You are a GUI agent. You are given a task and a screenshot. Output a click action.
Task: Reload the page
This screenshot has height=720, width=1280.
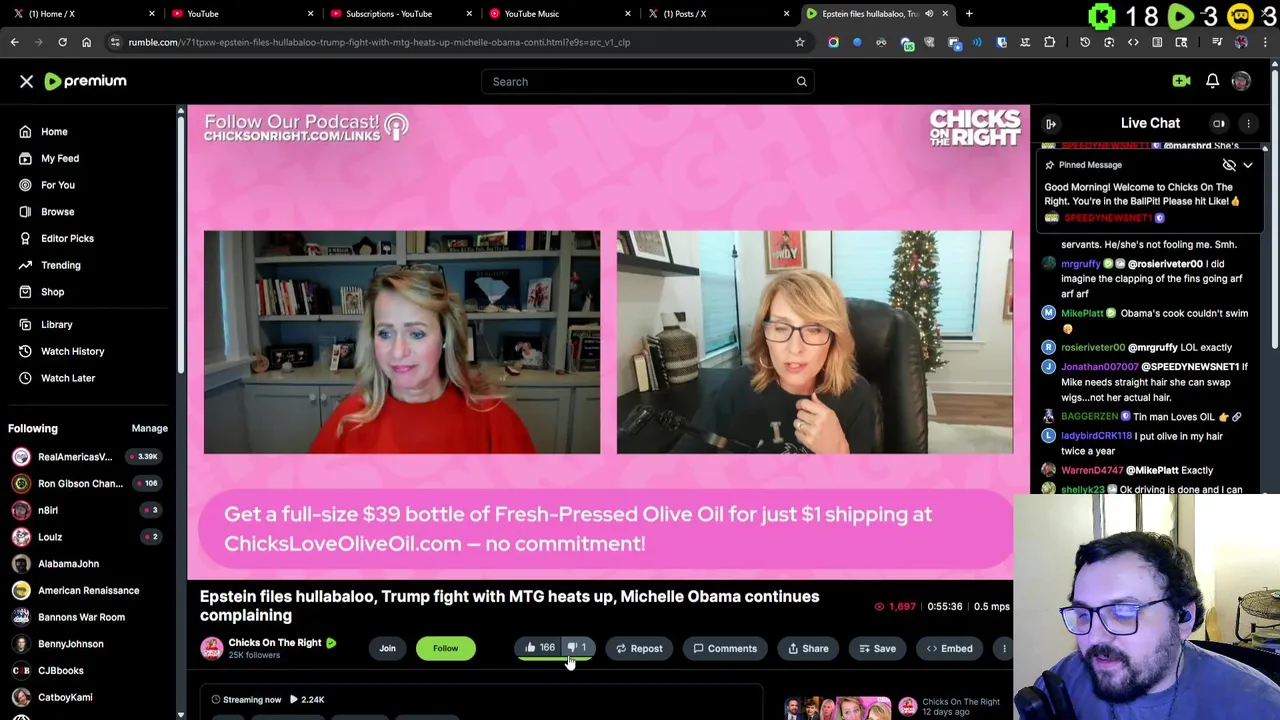tap(62, 42)
